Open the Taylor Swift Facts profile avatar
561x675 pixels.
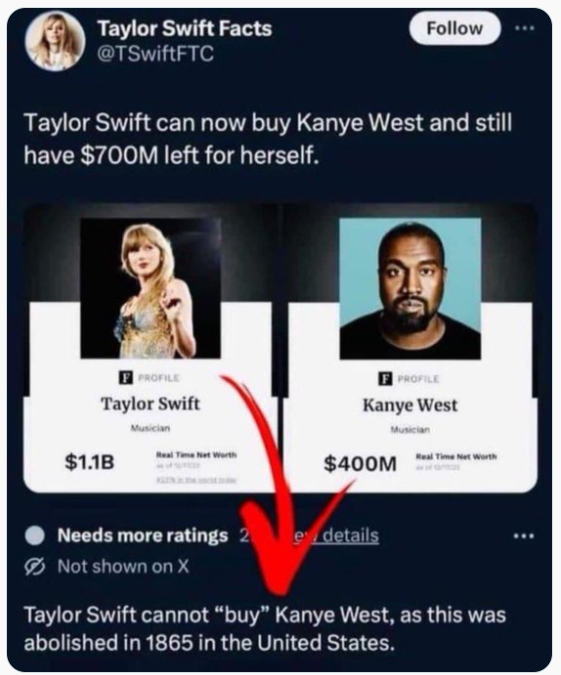click(x=55, y=40)
